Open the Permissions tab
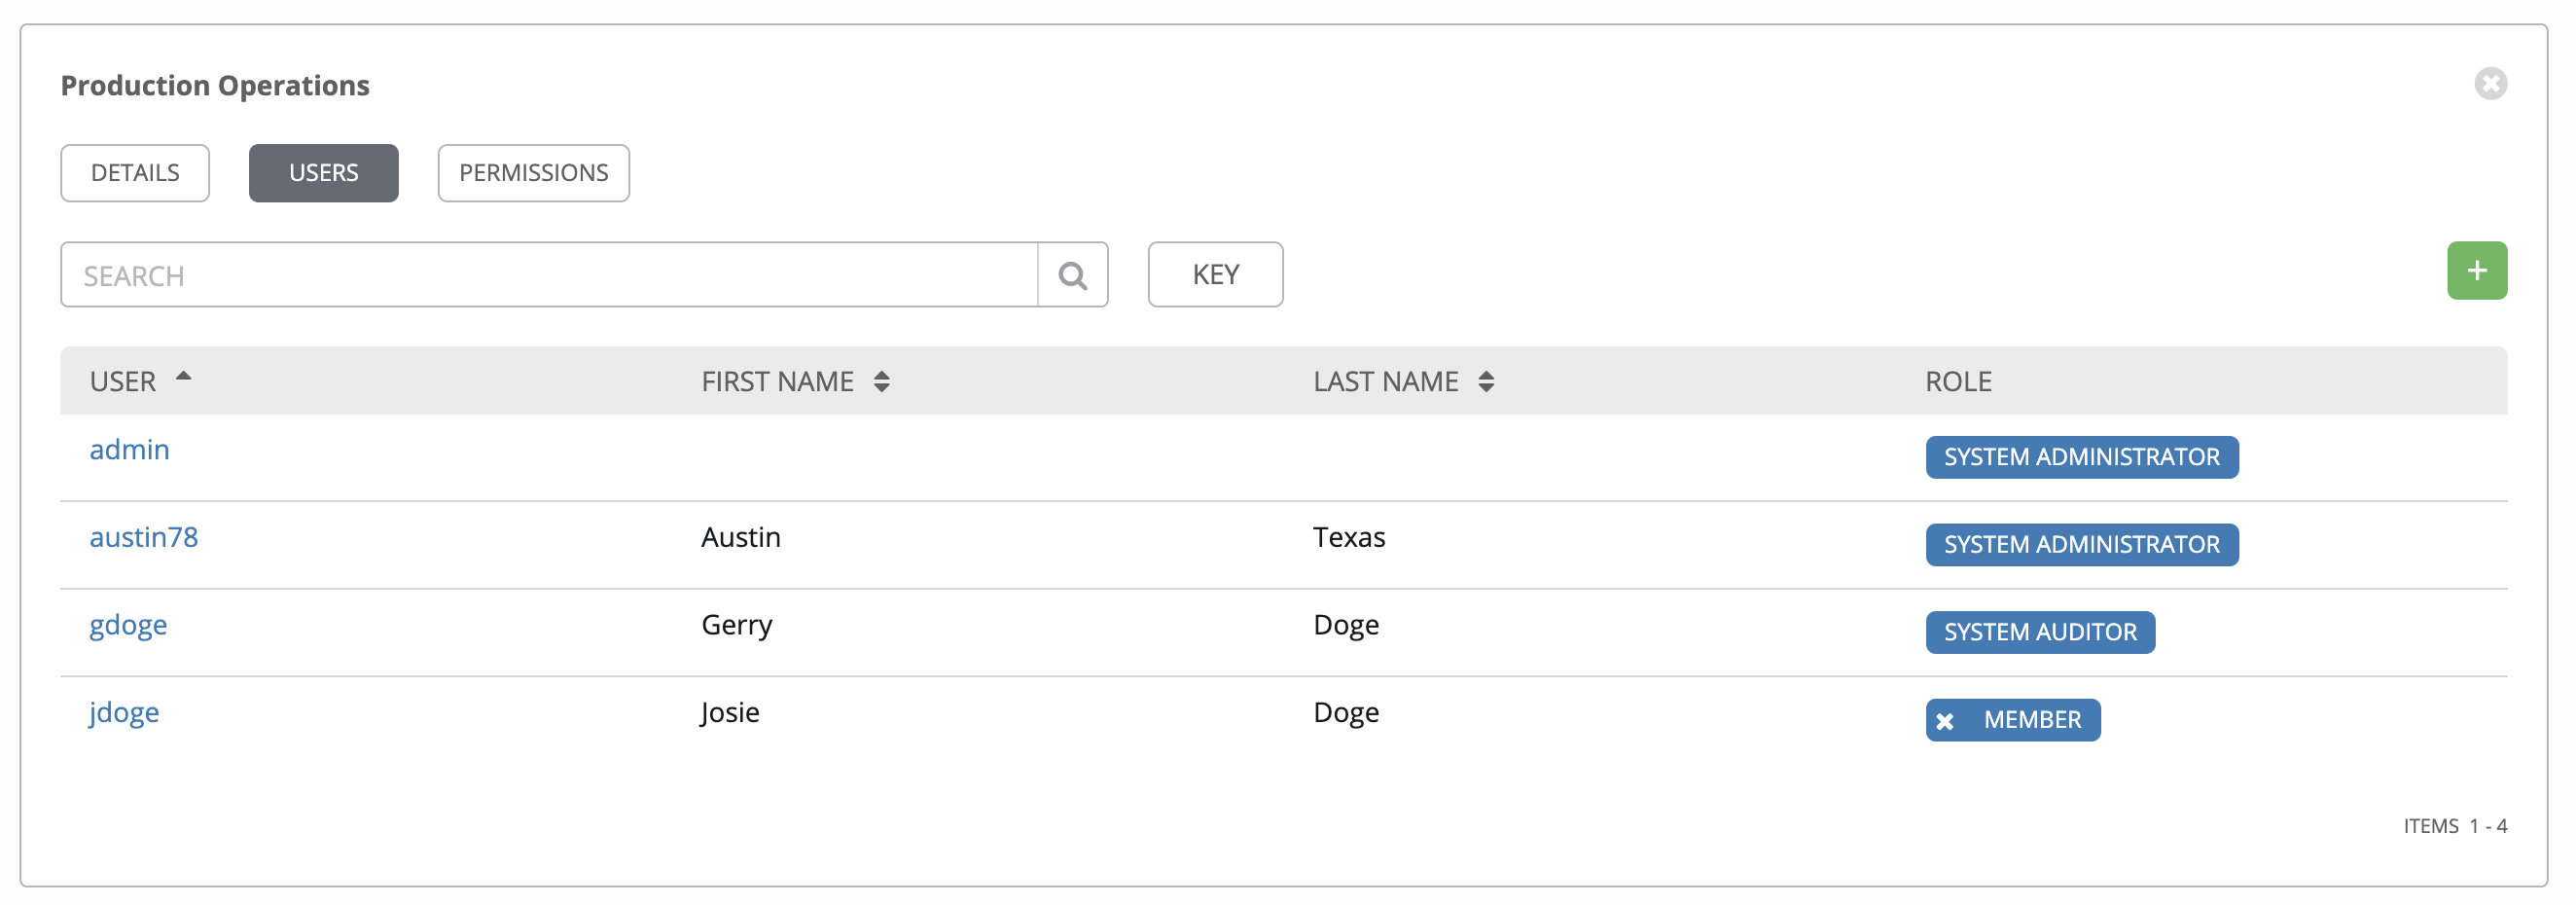Viewport: 2576px width, 905px height. click(533, 173)
